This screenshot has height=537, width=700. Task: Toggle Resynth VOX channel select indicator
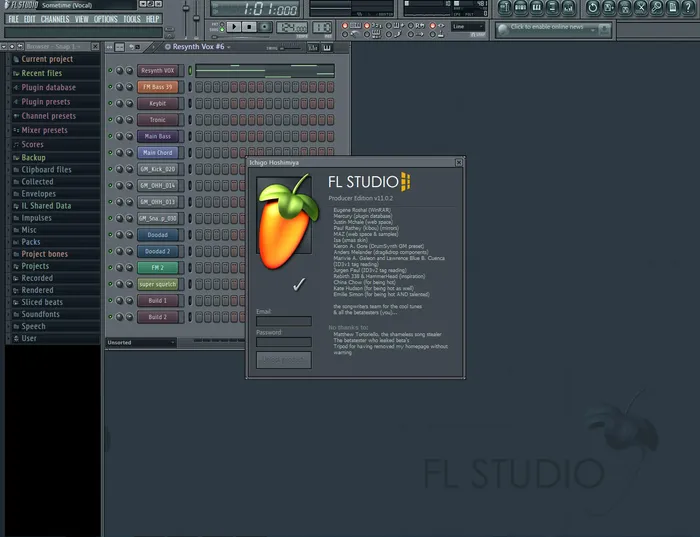(x=190, y=71)
